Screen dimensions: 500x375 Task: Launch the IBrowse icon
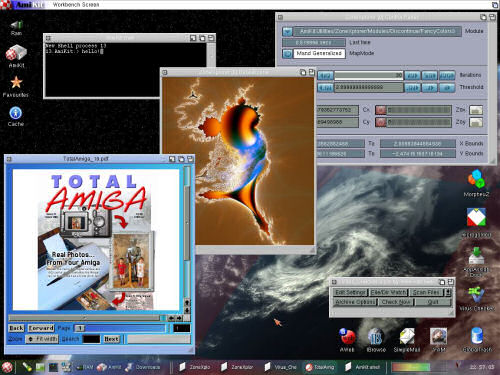(x=375, y=337)
